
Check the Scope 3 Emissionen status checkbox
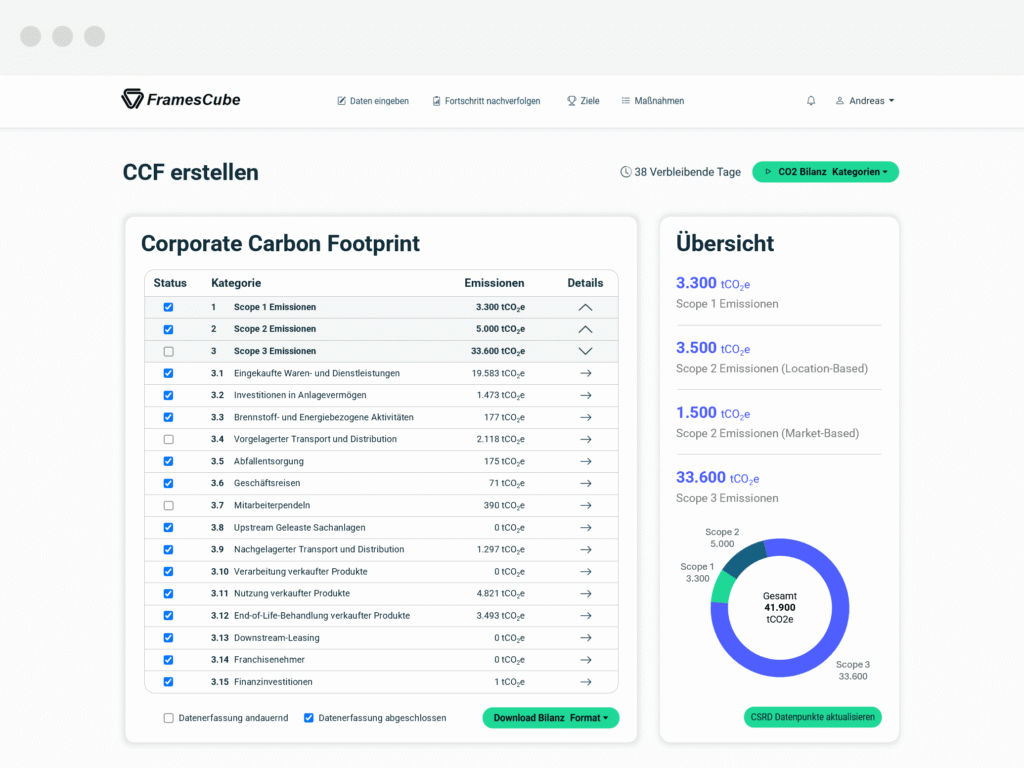[x=168, y=351]
